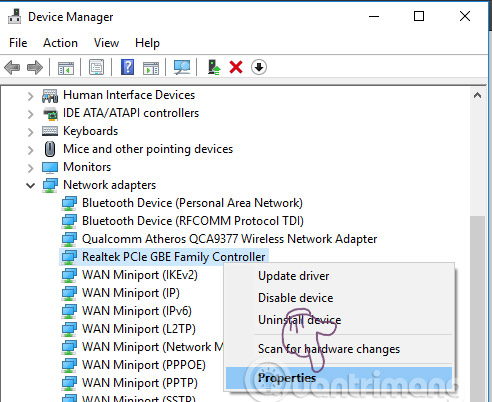Screen dimensions: 492x402
Task: Expand the Human Interface Devices node
Action: [x=30, y=97]
